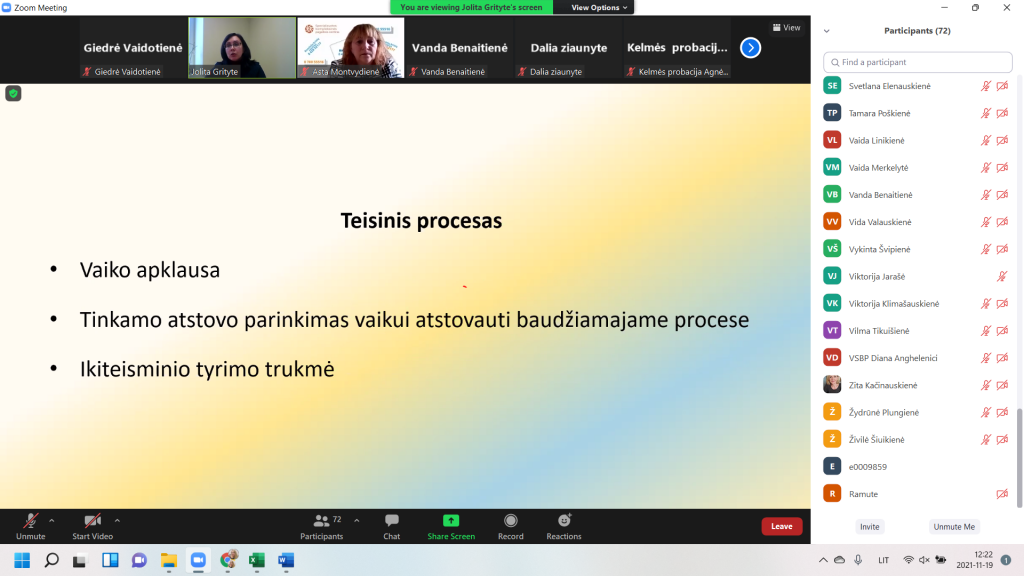
Task: Select Dalia ziaunyte video tile
Action: point(568,48)
